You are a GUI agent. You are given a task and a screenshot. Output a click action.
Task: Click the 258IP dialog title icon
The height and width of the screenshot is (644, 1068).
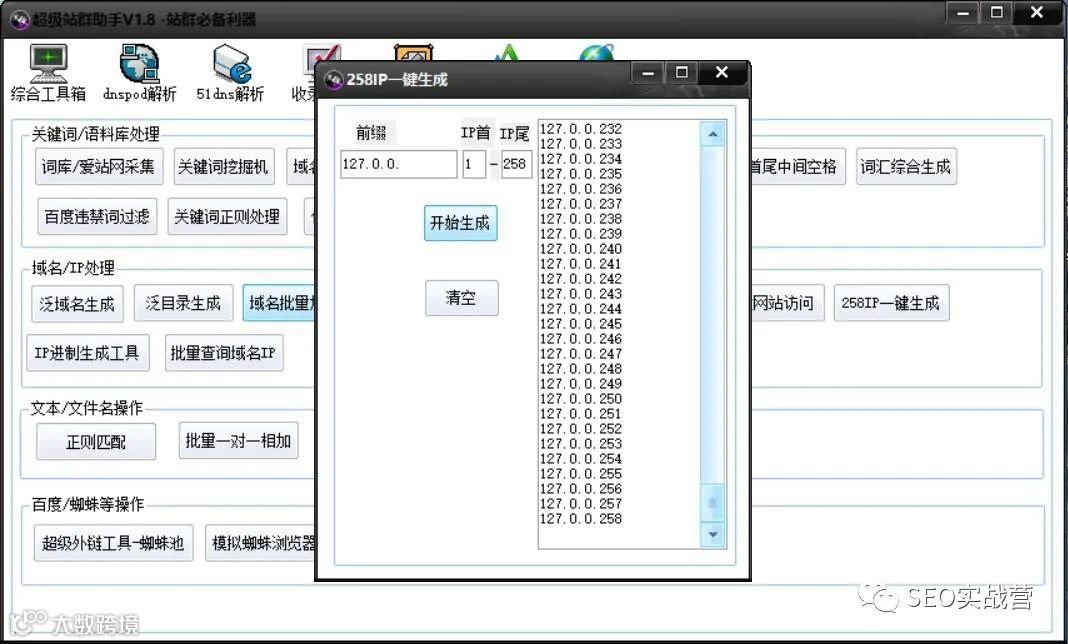point(333,80)
